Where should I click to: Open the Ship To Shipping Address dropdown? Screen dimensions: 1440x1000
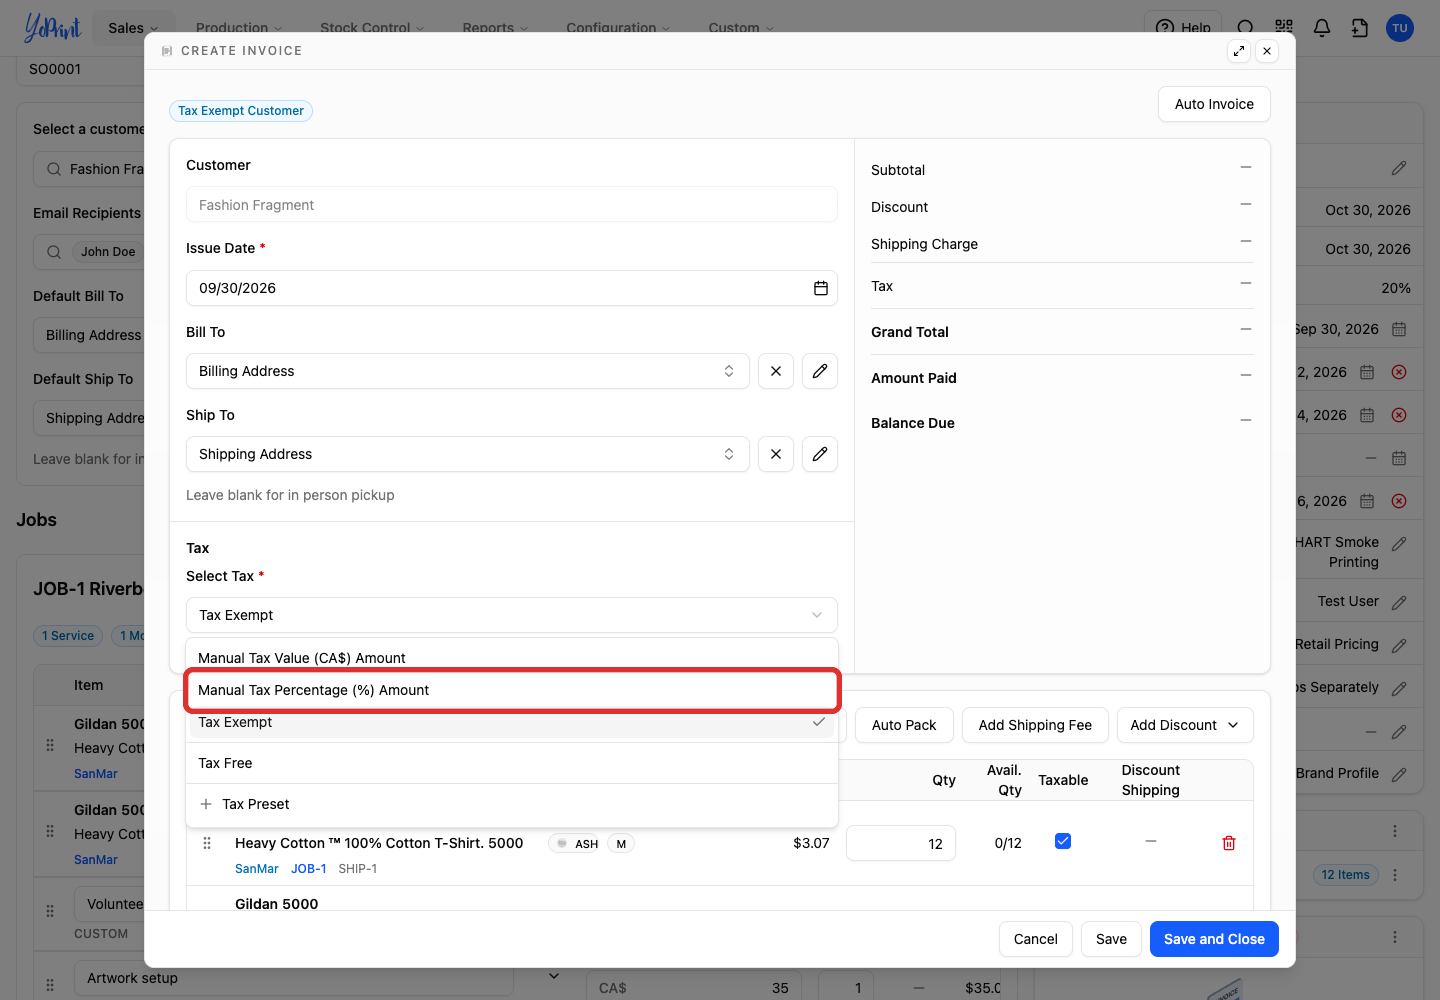[468, 454]
